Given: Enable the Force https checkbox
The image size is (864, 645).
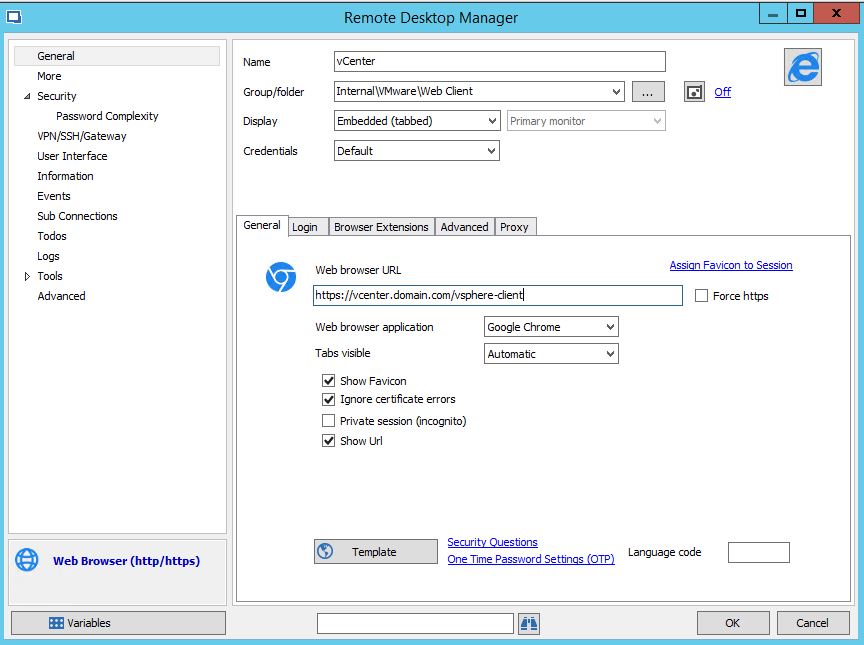Looking at the screenshot, I should click(701, 296).
